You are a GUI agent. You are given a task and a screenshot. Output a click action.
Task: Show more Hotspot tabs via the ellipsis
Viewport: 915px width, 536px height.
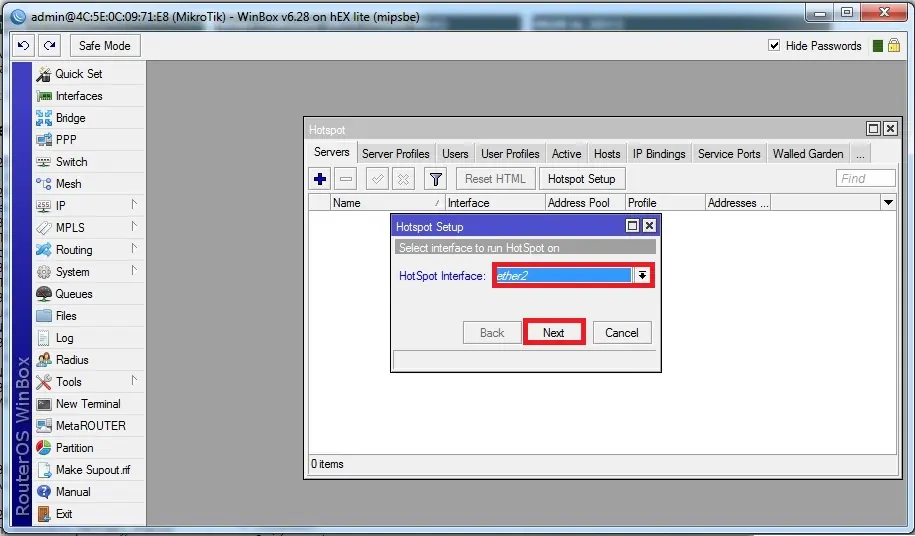click(x=860, y=154)
